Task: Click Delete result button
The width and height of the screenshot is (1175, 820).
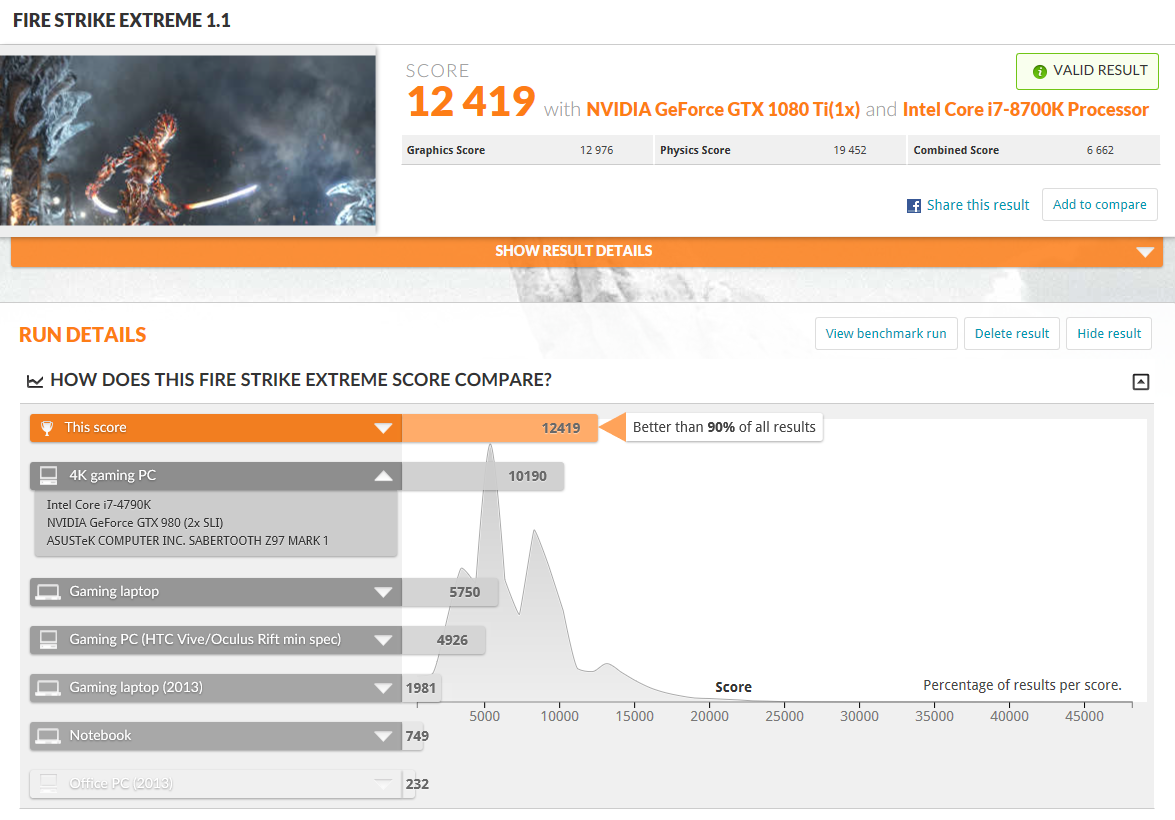Action: [x=1012, y=334]
